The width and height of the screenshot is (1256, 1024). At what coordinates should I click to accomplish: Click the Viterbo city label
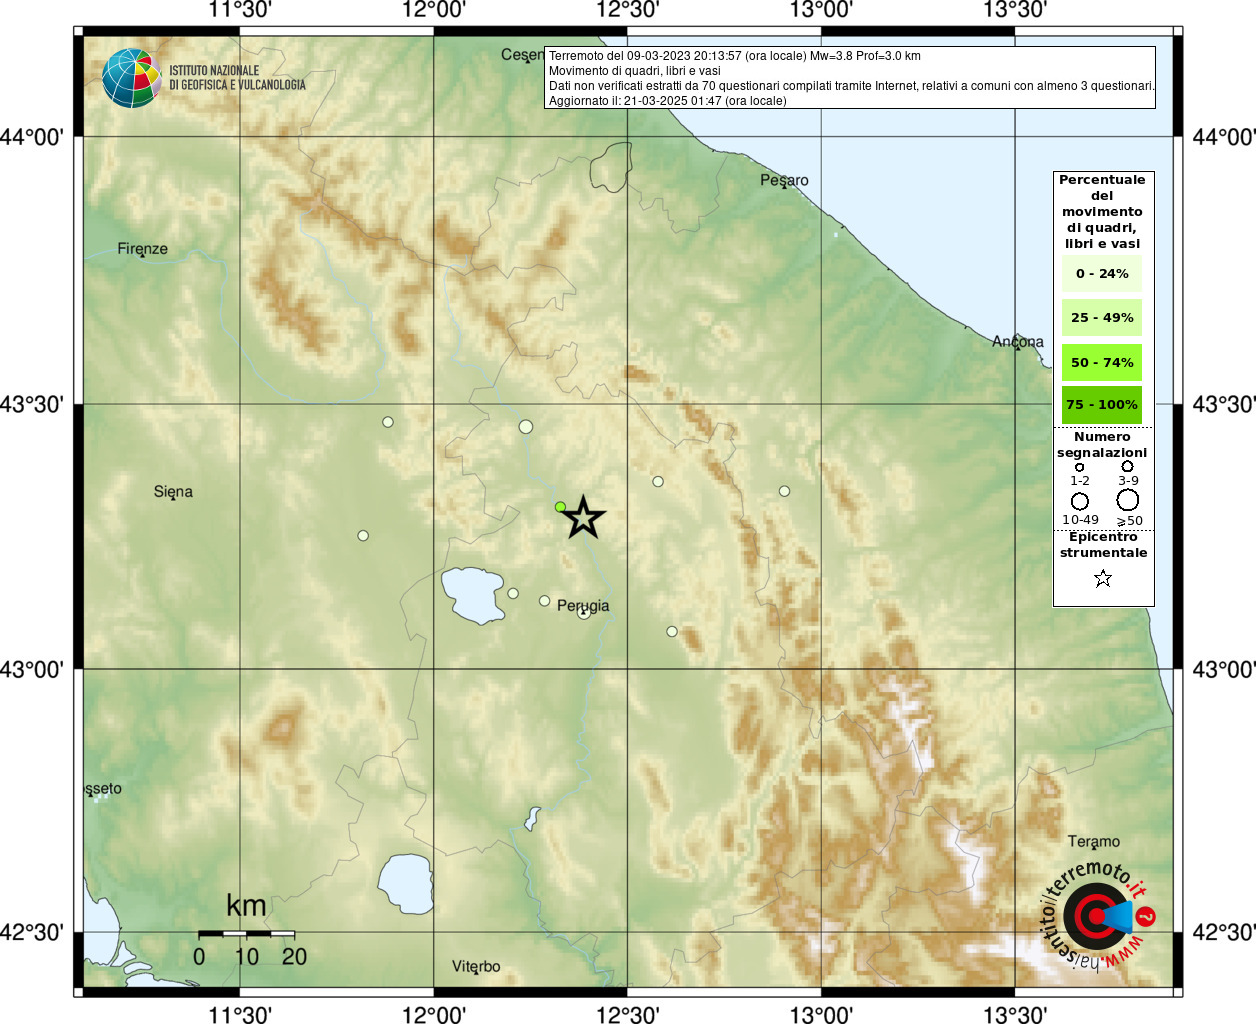pos(476,967)
